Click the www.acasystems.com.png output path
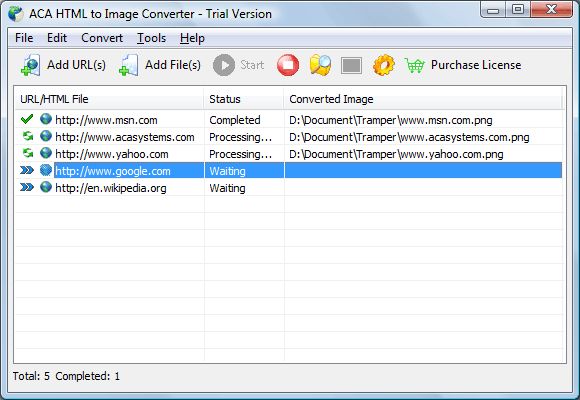The image size is (580, 400). coord(409,137)
